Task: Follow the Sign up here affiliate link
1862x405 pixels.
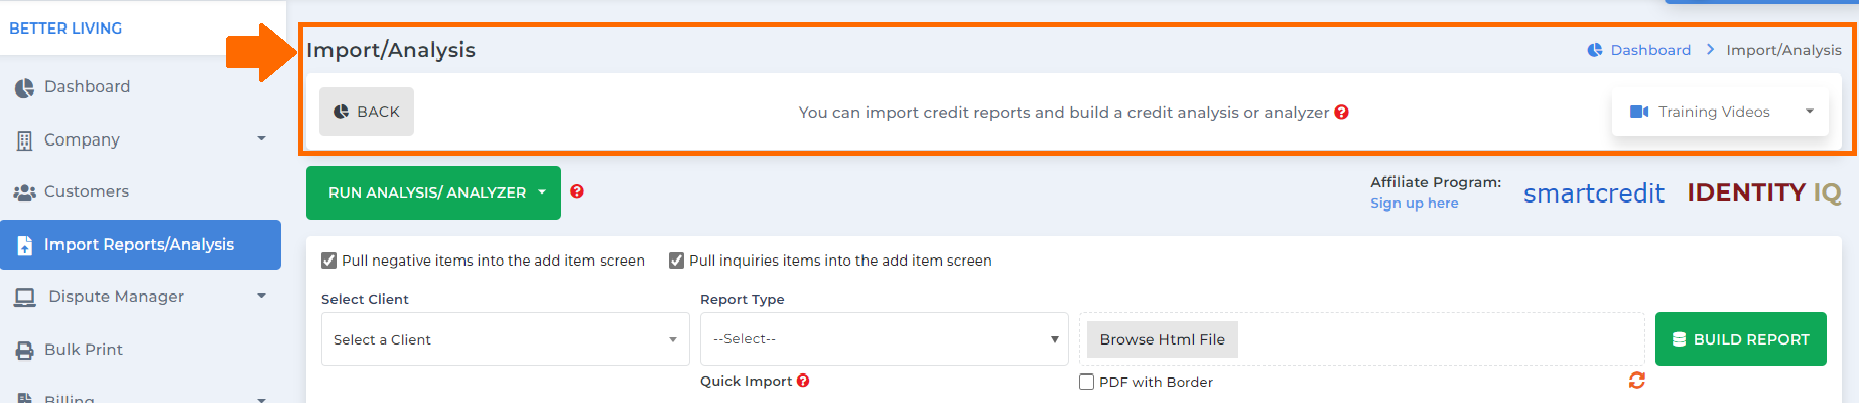Action: pos(1414,203)
